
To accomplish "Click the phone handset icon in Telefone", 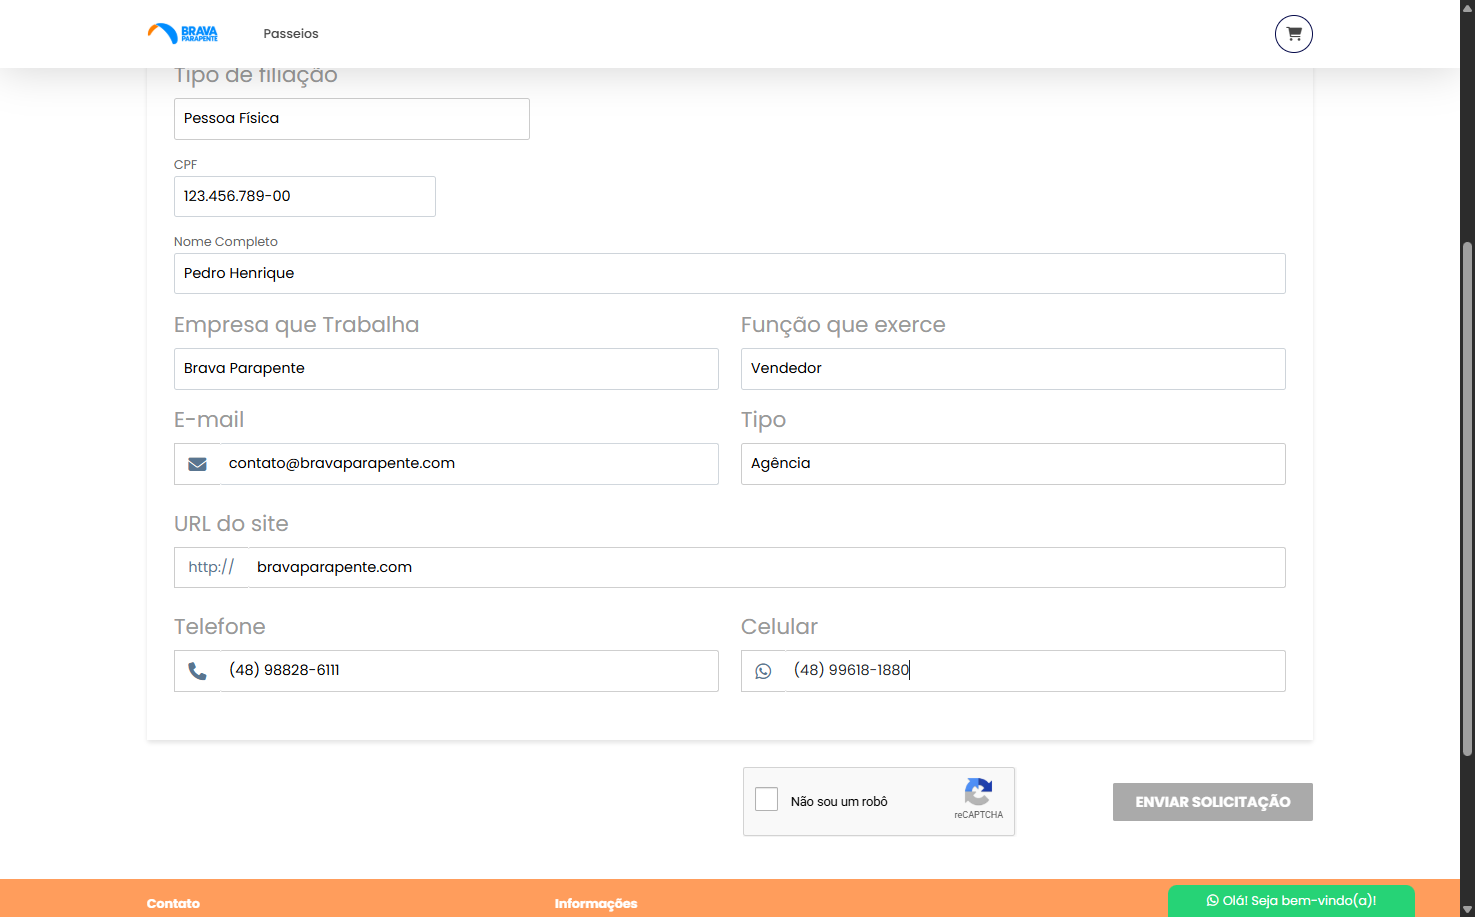I will [198, 671].
